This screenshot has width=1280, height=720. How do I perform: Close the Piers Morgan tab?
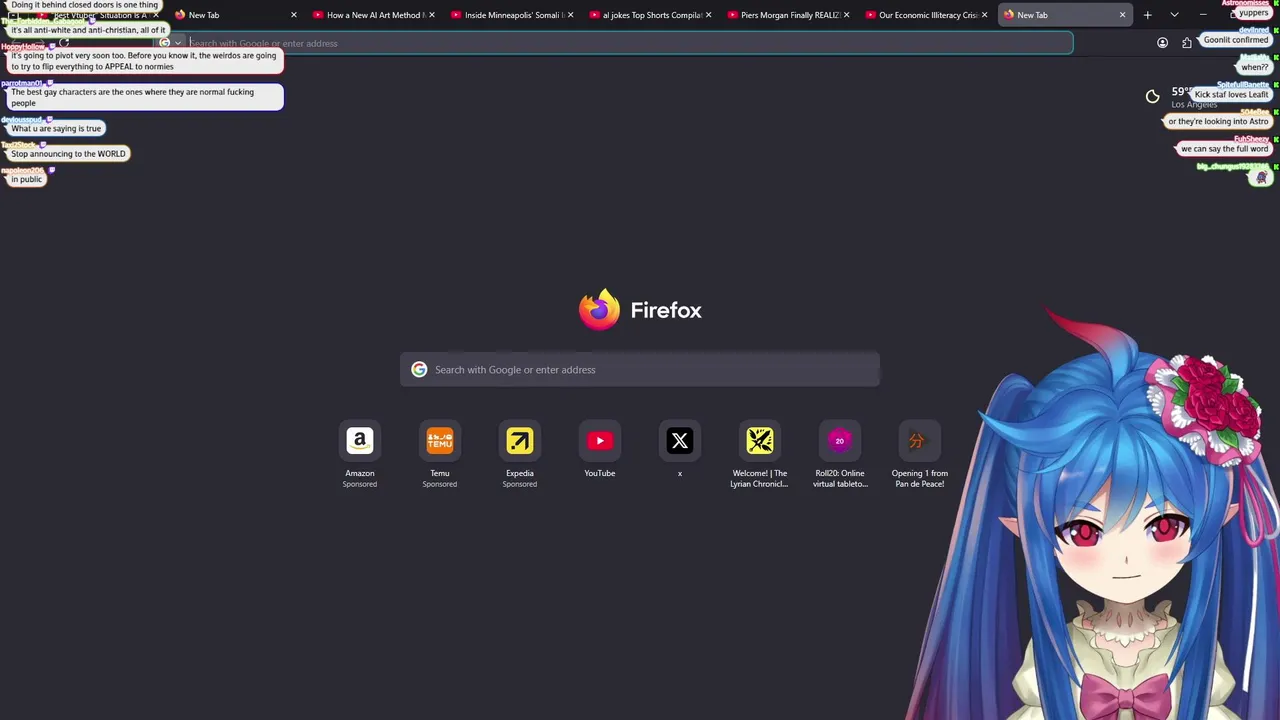pos(846,15)
